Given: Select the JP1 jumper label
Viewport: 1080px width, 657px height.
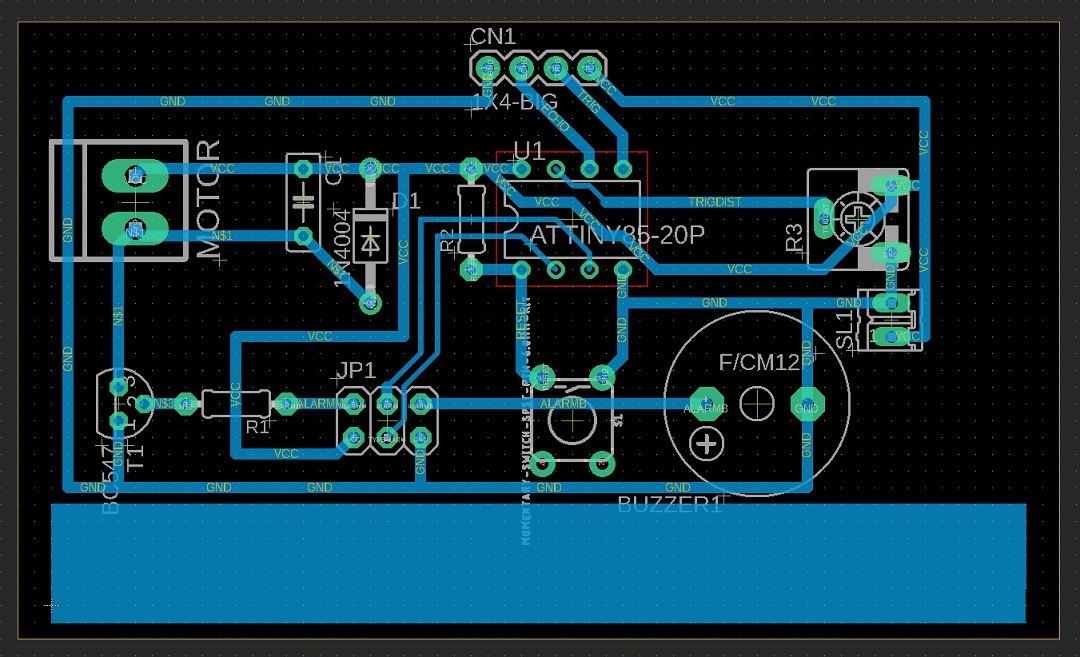Looking at the screenshot, I should click(x=357, y=371).
